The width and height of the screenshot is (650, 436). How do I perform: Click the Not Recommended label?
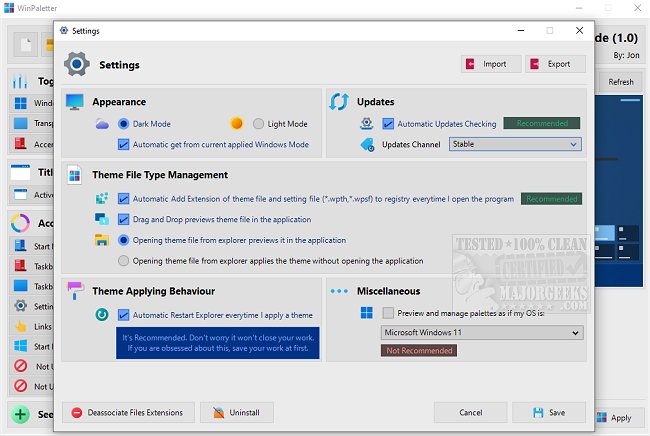(x=419, y=351)
